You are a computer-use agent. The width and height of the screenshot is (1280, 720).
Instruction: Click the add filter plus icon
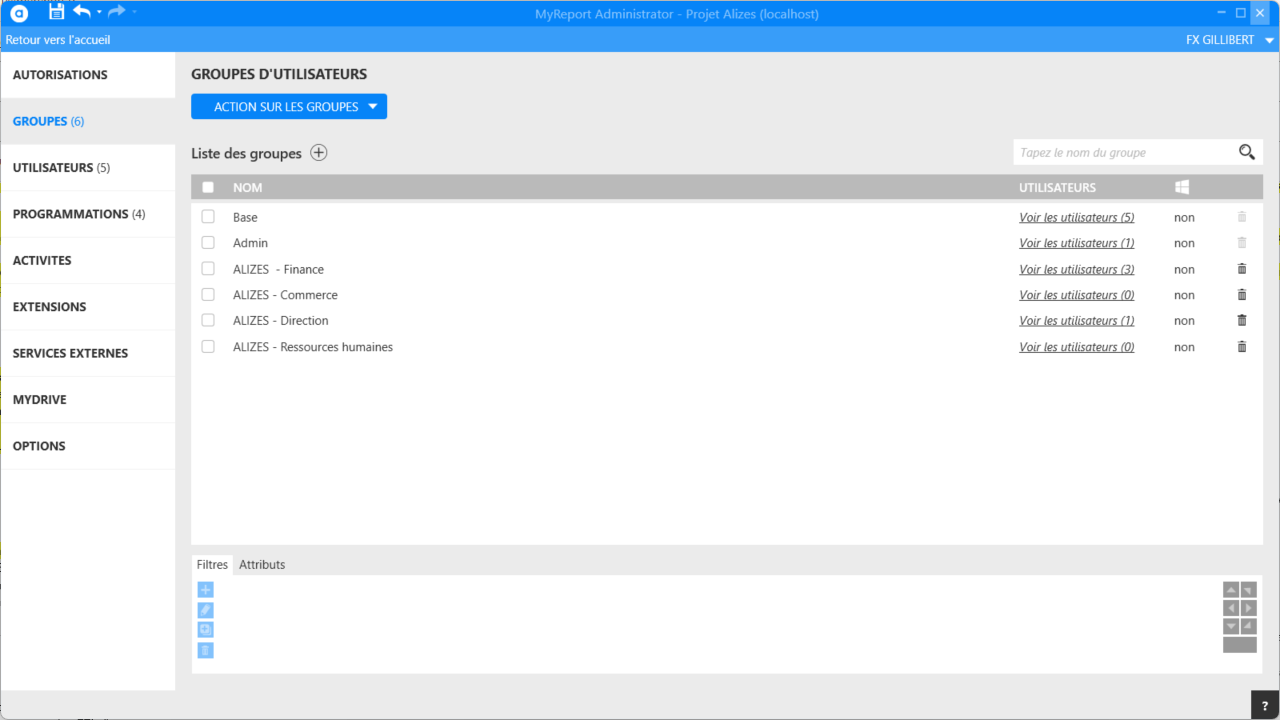(205, 590)
